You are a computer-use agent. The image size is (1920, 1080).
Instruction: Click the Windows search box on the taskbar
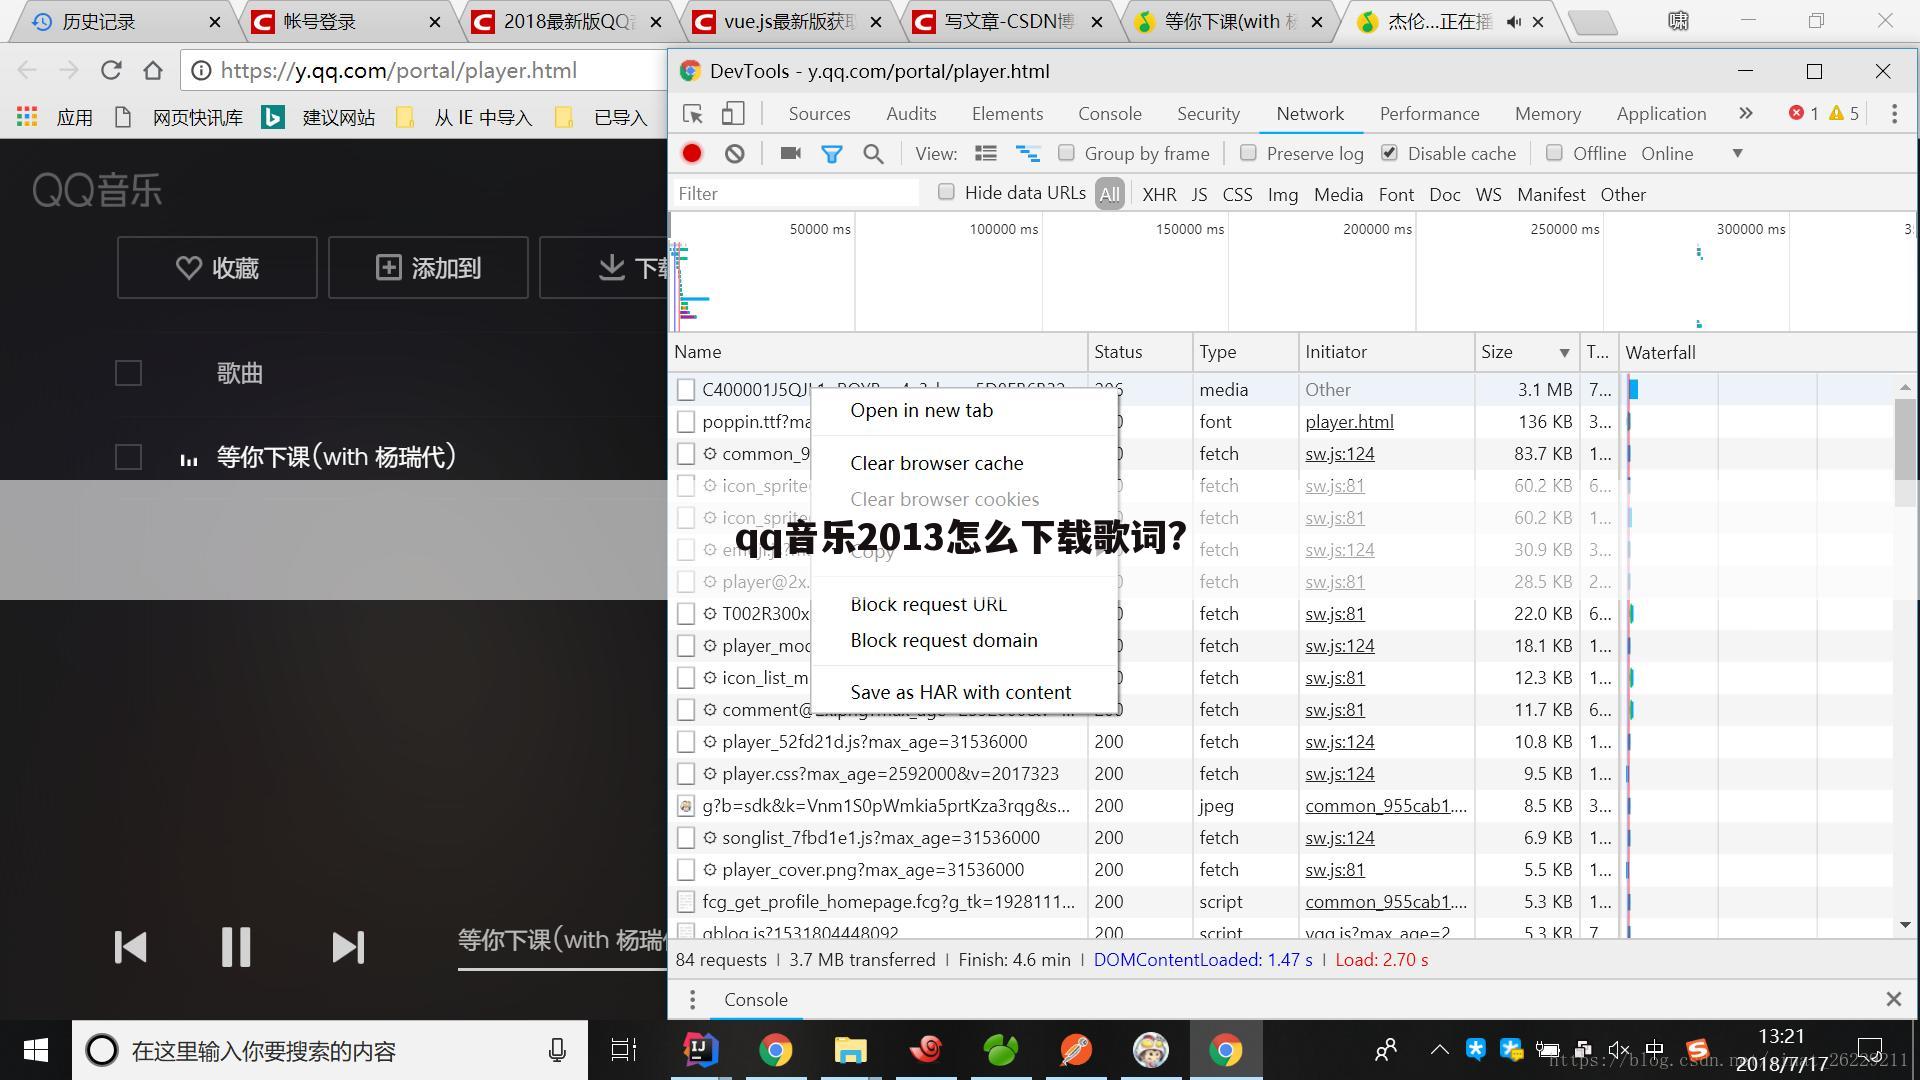coord(330,1050)
